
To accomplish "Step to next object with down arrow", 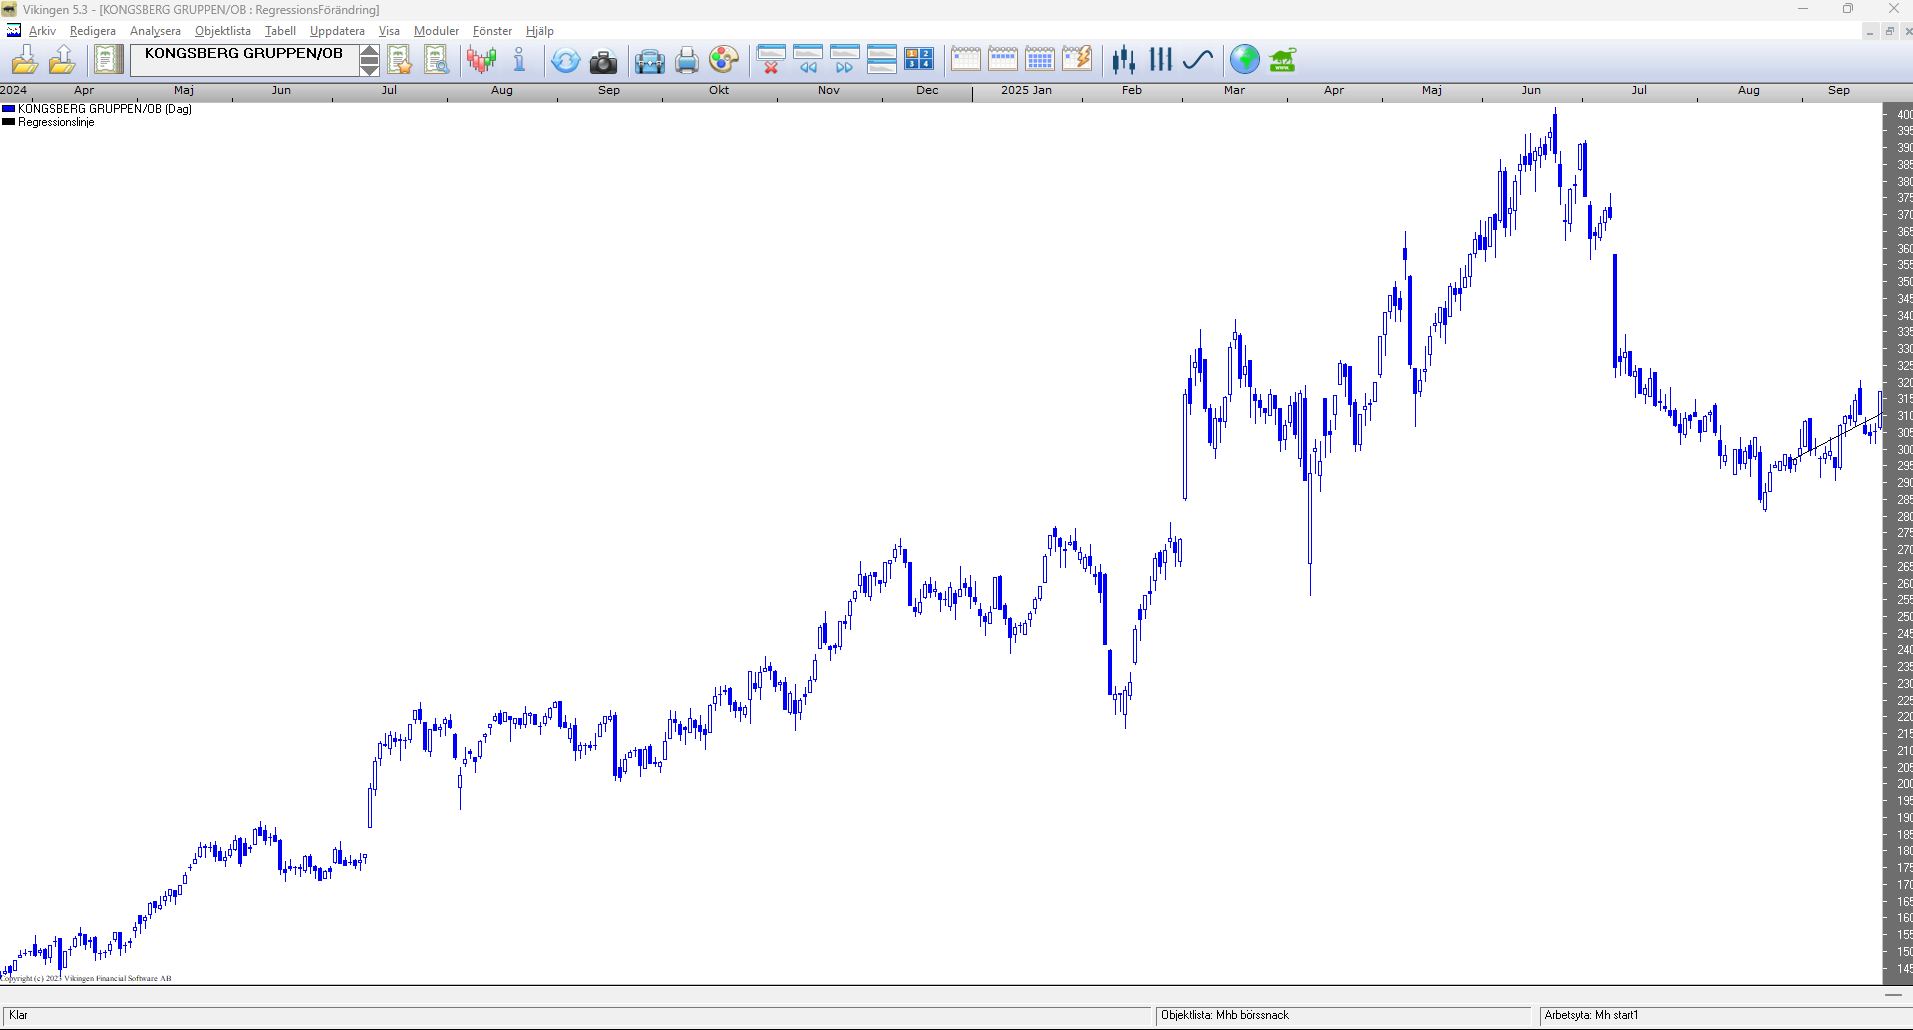I will coord(369,69).
